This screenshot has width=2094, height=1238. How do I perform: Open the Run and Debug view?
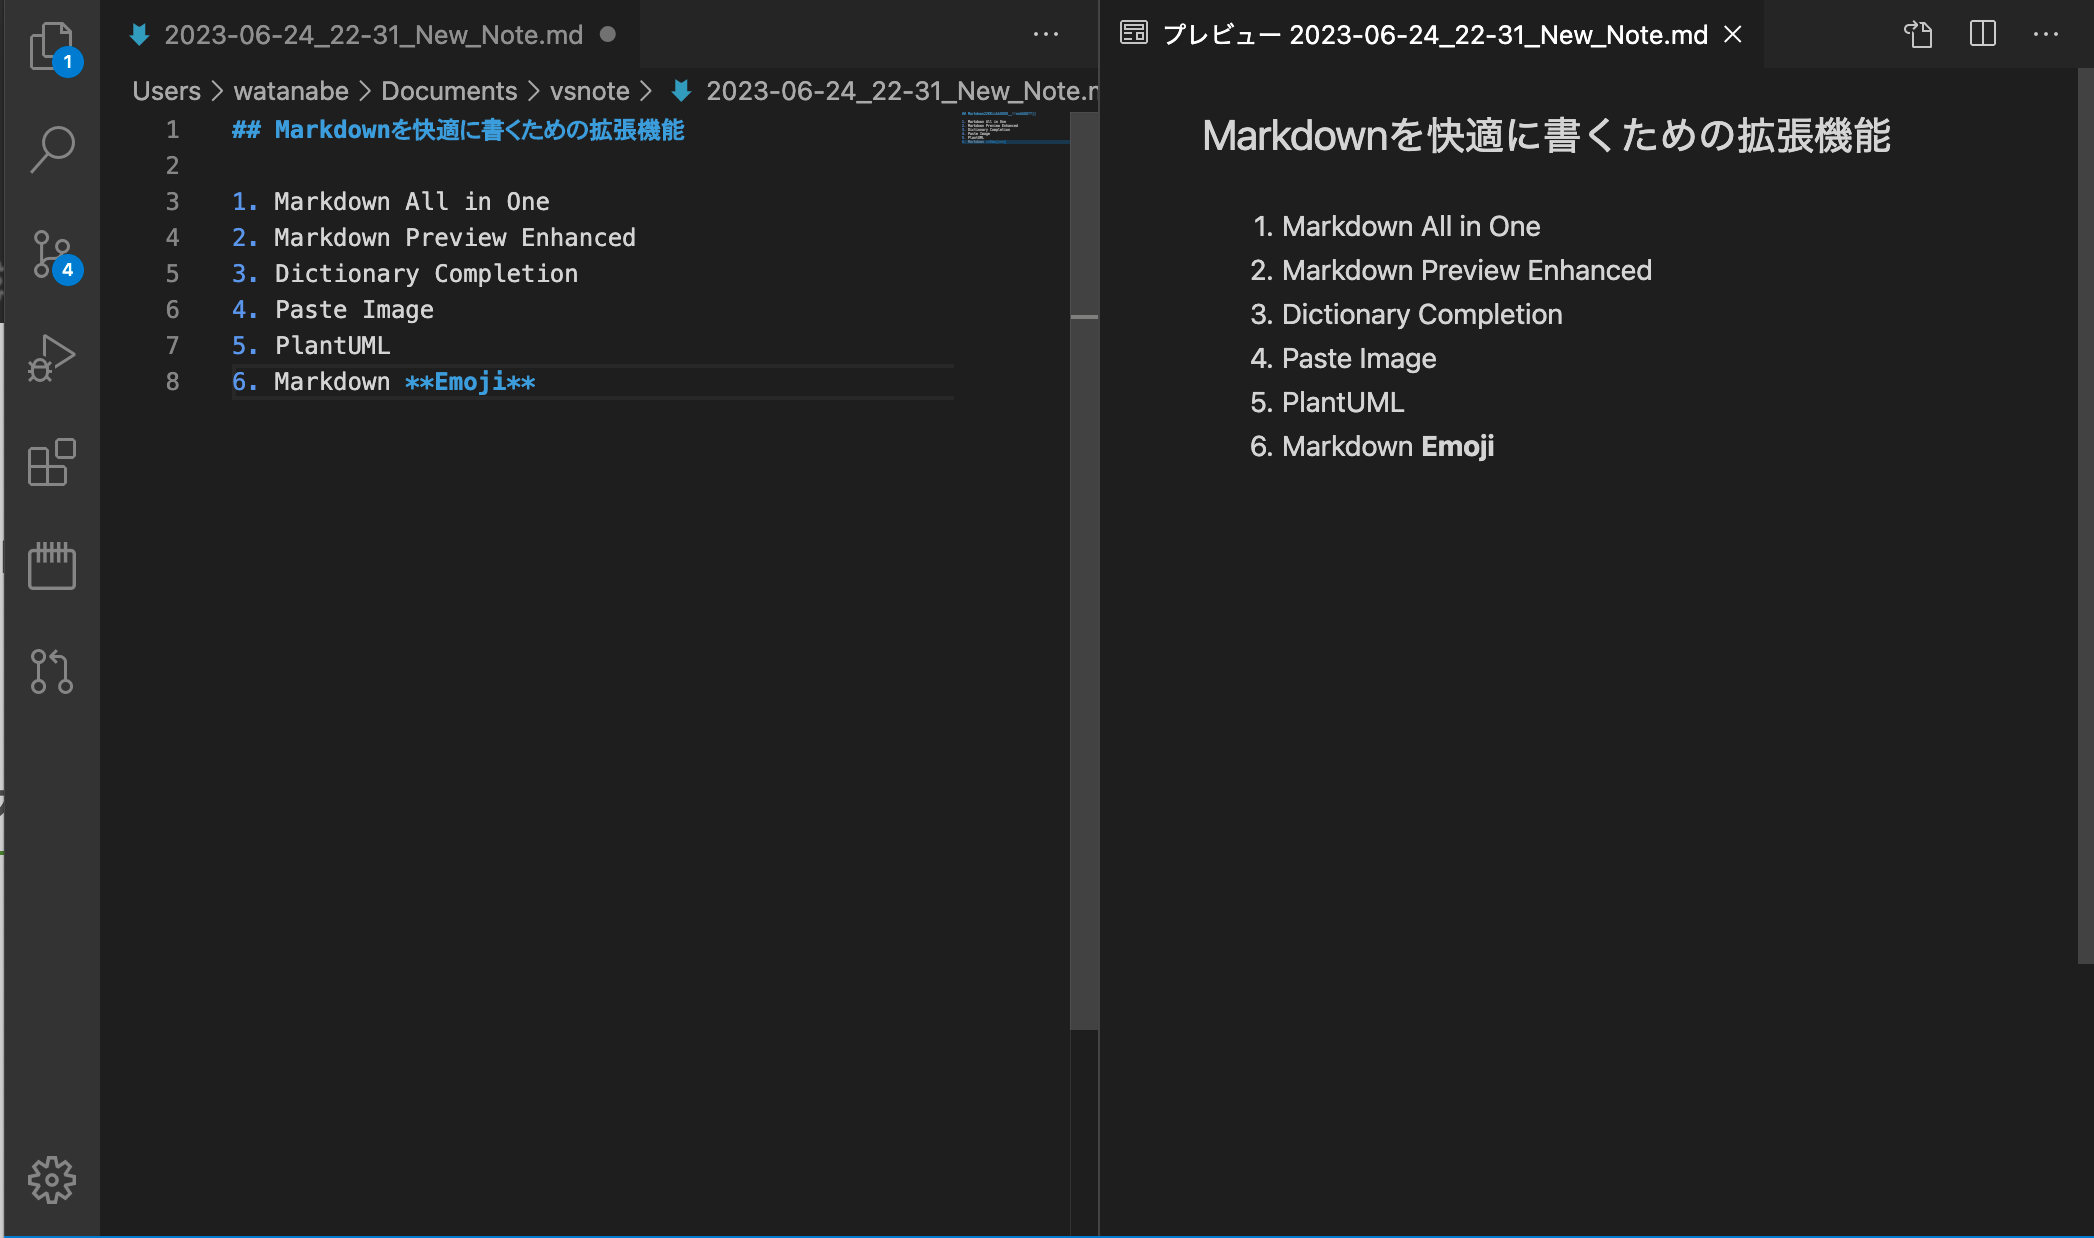point(52,358)
